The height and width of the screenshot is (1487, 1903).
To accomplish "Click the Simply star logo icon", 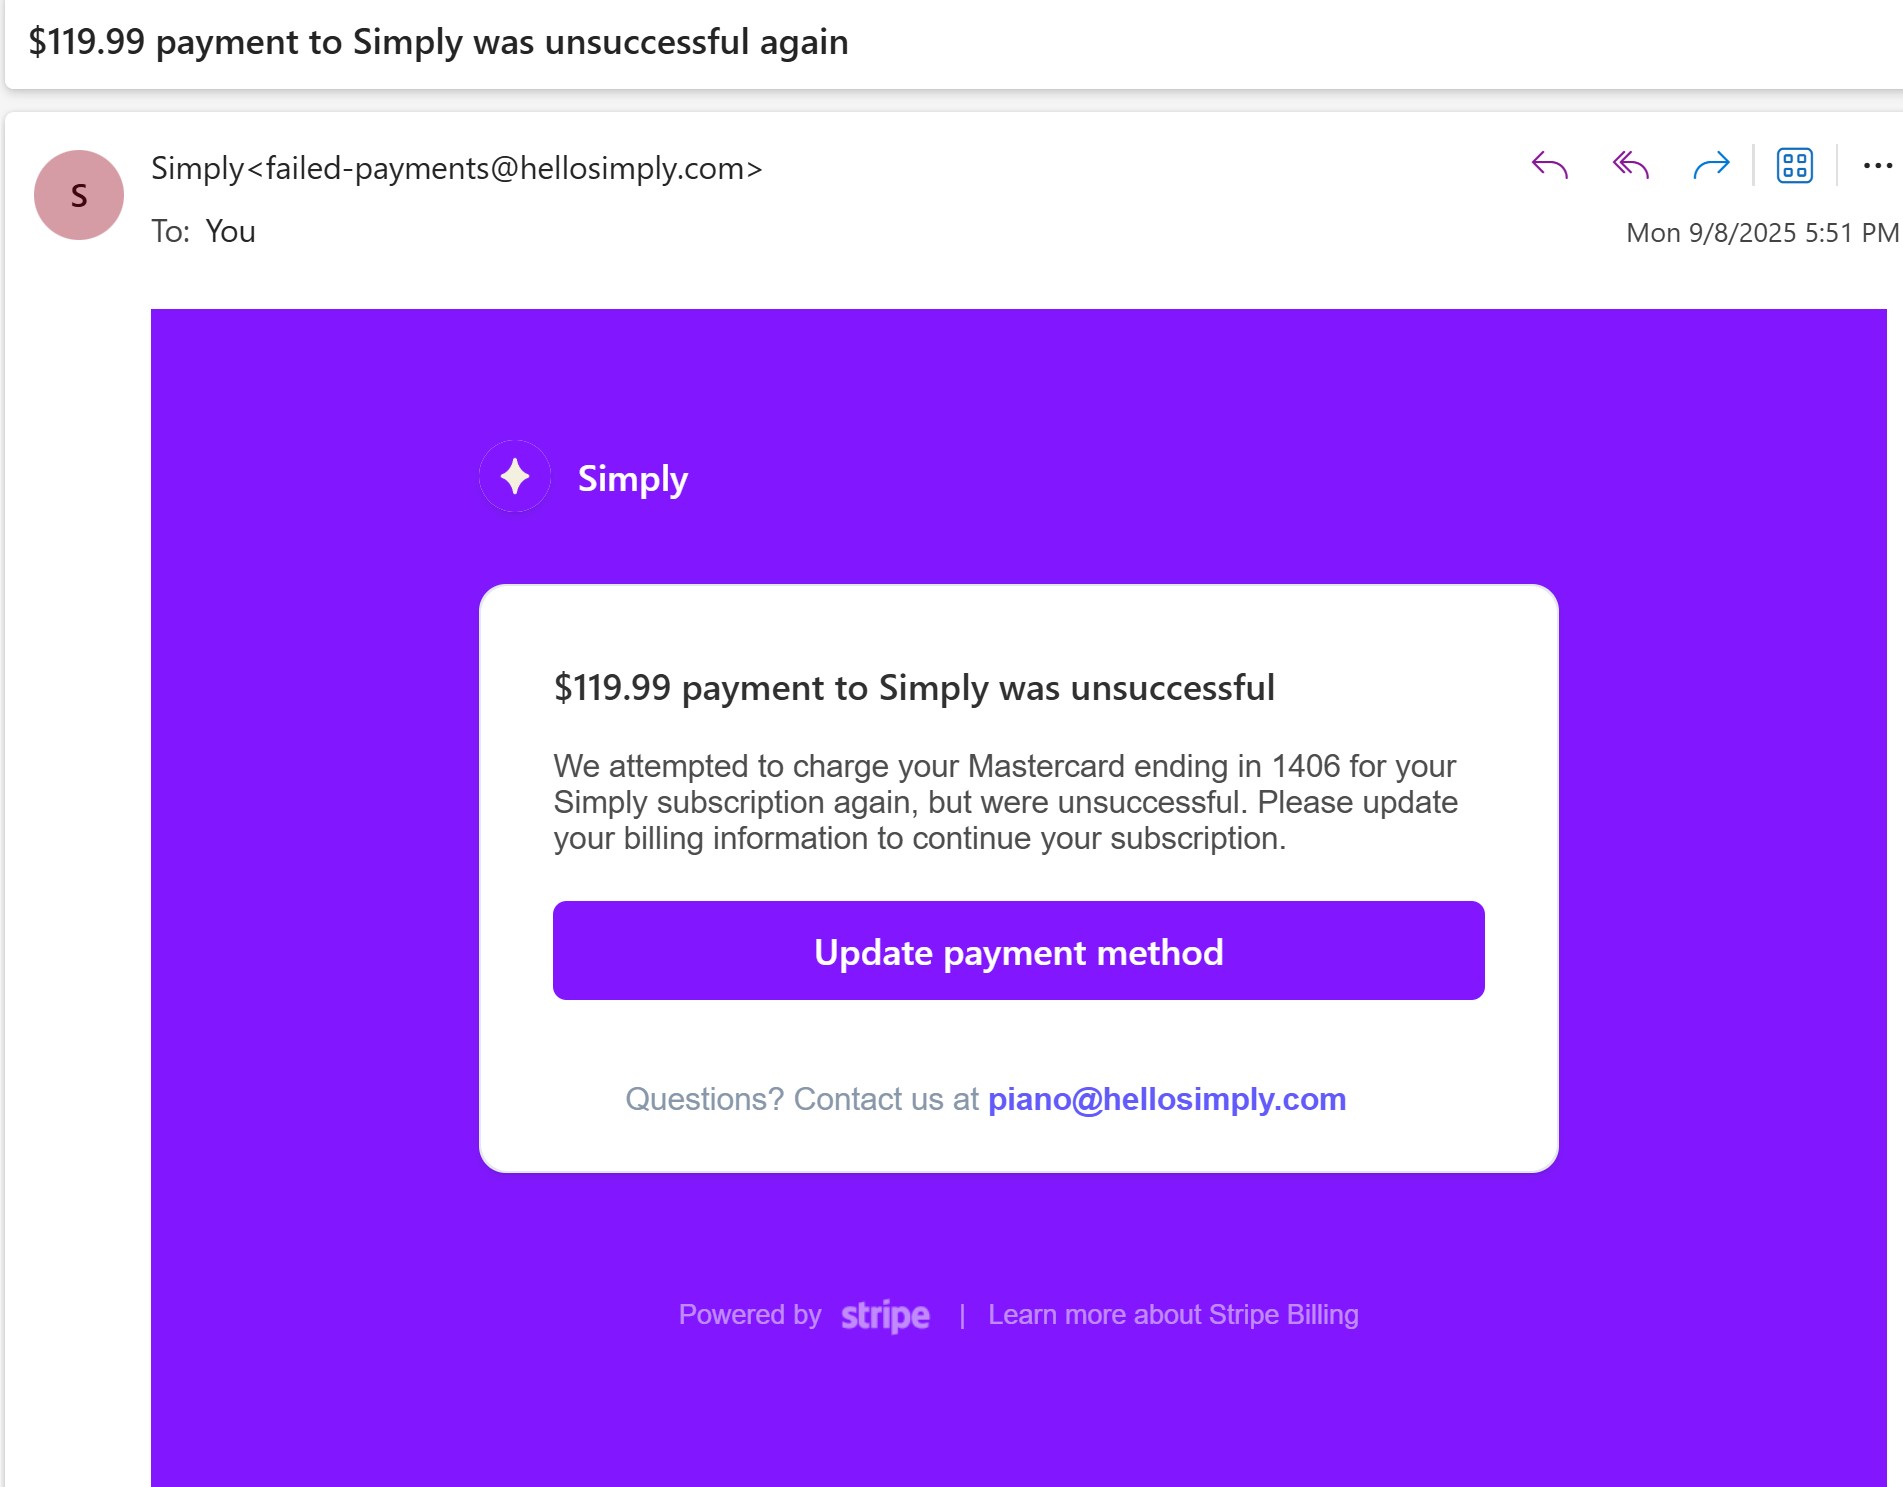I will 515,477.
